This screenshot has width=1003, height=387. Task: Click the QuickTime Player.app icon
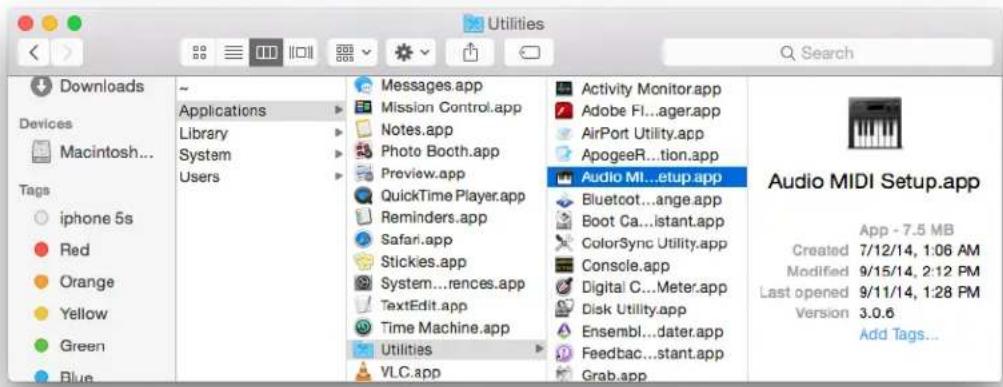coord(363,196)
